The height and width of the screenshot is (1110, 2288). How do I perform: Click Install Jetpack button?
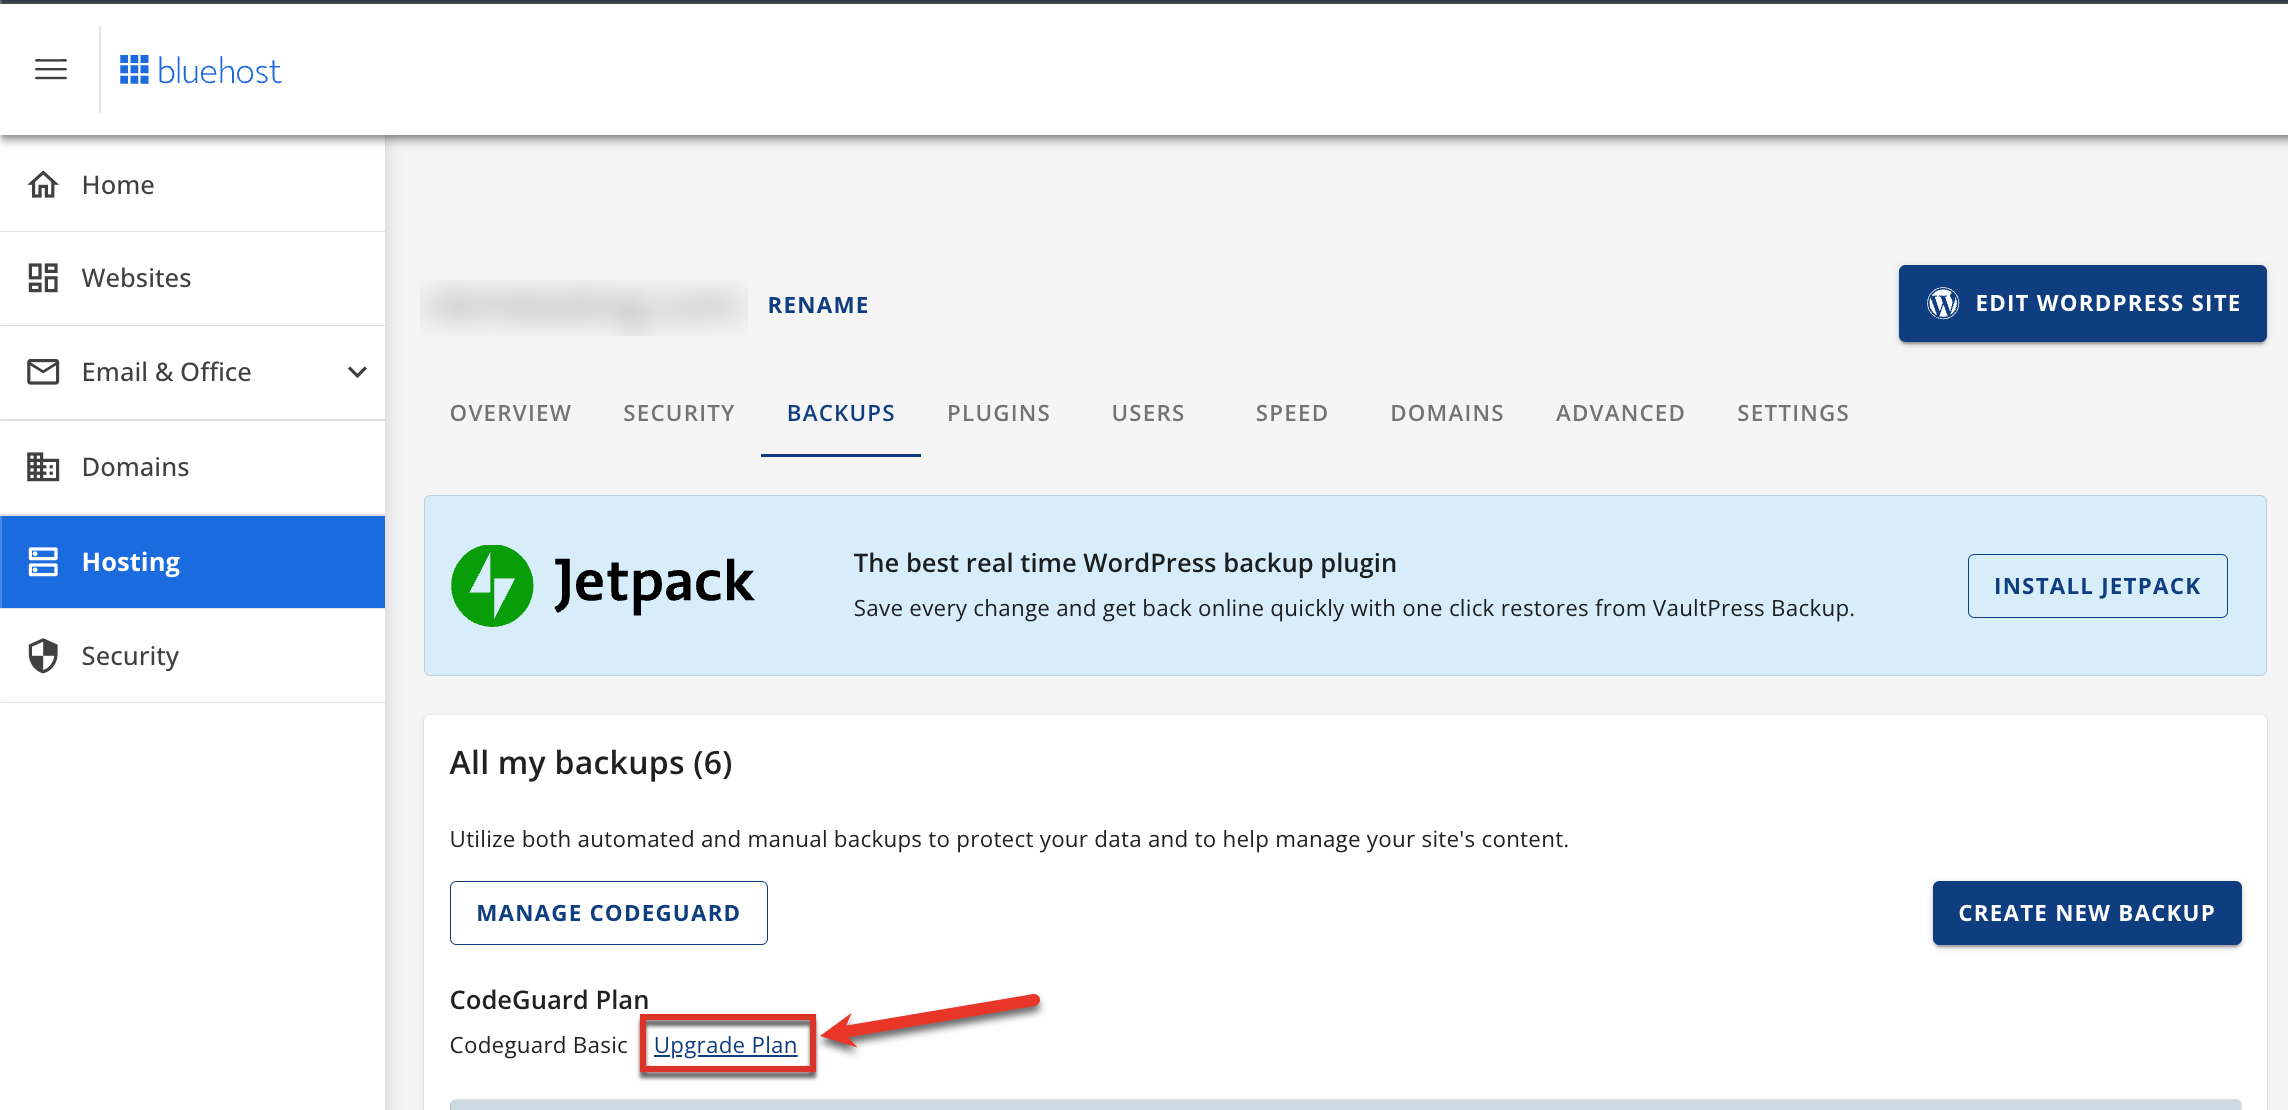2097,586
